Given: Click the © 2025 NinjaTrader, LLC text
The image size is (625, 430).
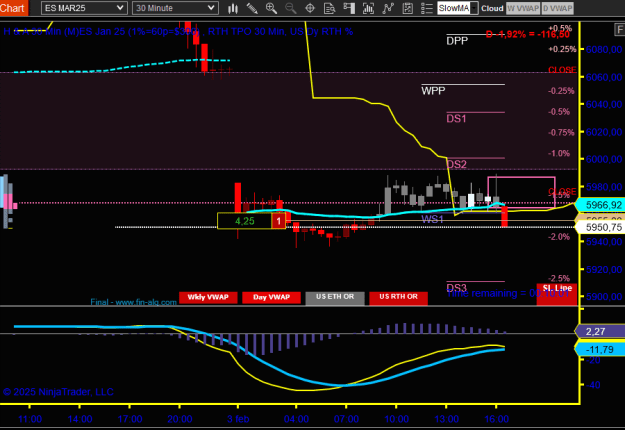Looking at the screenshot, I should pos(58,392).
